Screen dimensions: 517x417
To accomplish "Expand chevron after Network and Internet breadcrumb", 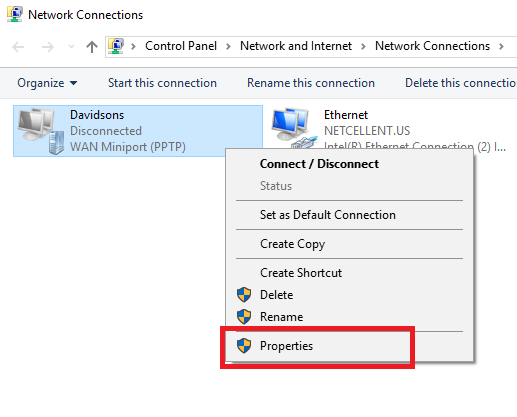I will [363, 46].
